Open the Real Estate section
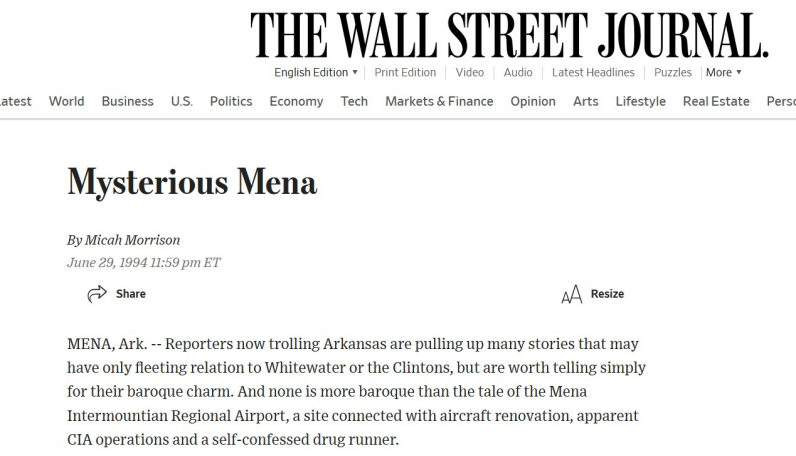Image resolution: width=796 pixels, height=456 pixels. pos(716,101)
